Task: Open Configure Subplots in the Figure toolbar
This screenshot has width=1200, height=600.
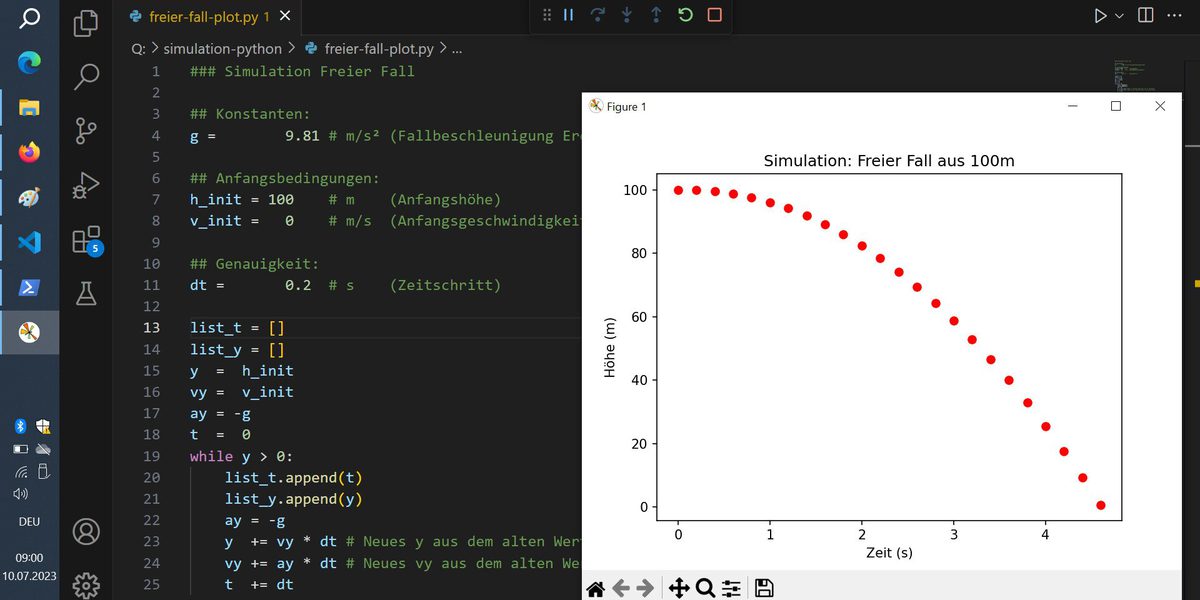Action: [x=731, y=588]
